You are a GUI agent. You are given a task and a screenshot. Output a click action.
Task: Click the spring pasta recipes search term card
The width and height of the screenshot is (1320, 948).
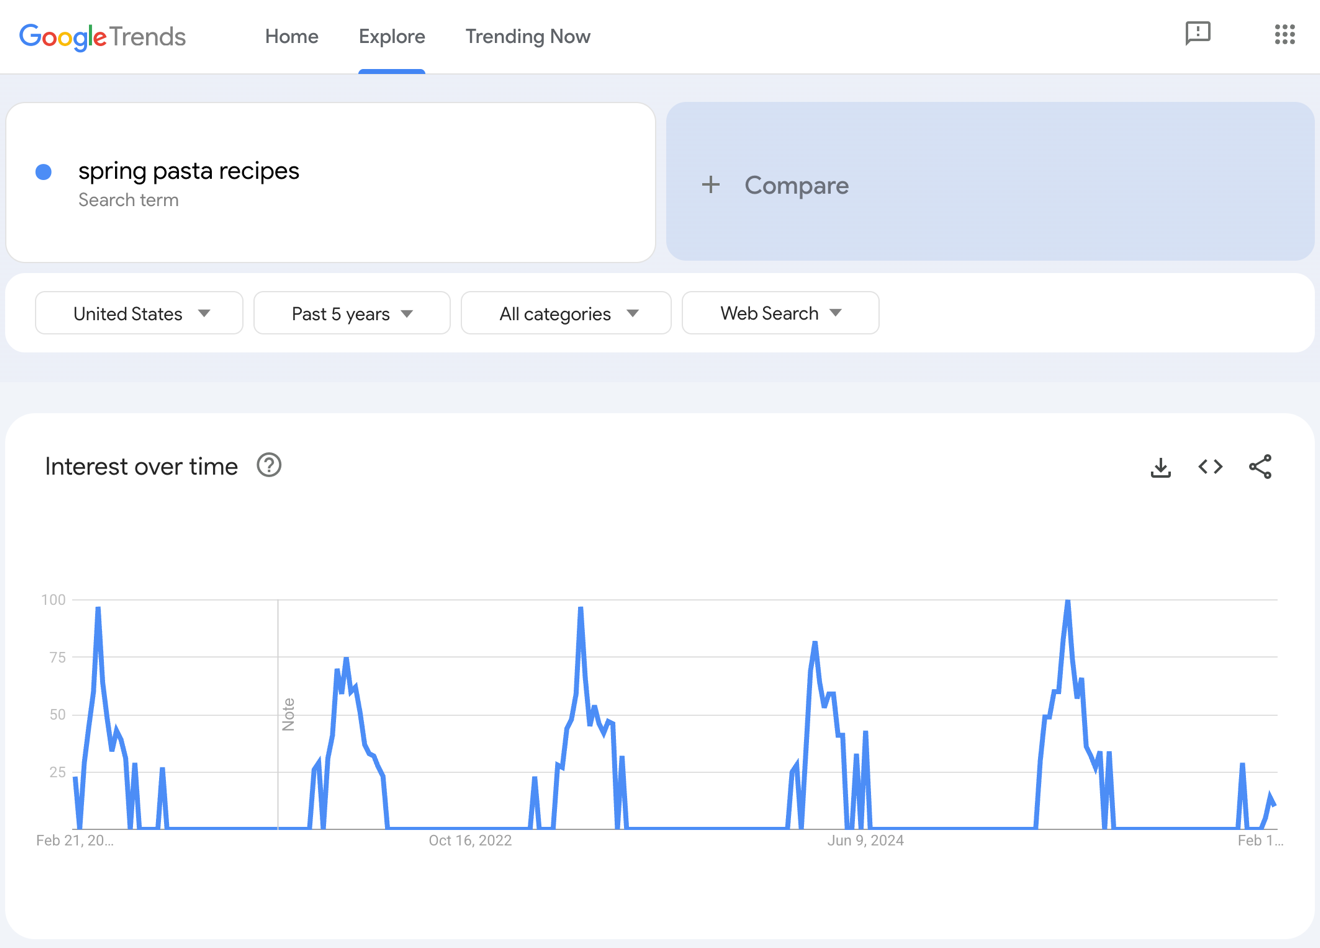coord(188,171)
